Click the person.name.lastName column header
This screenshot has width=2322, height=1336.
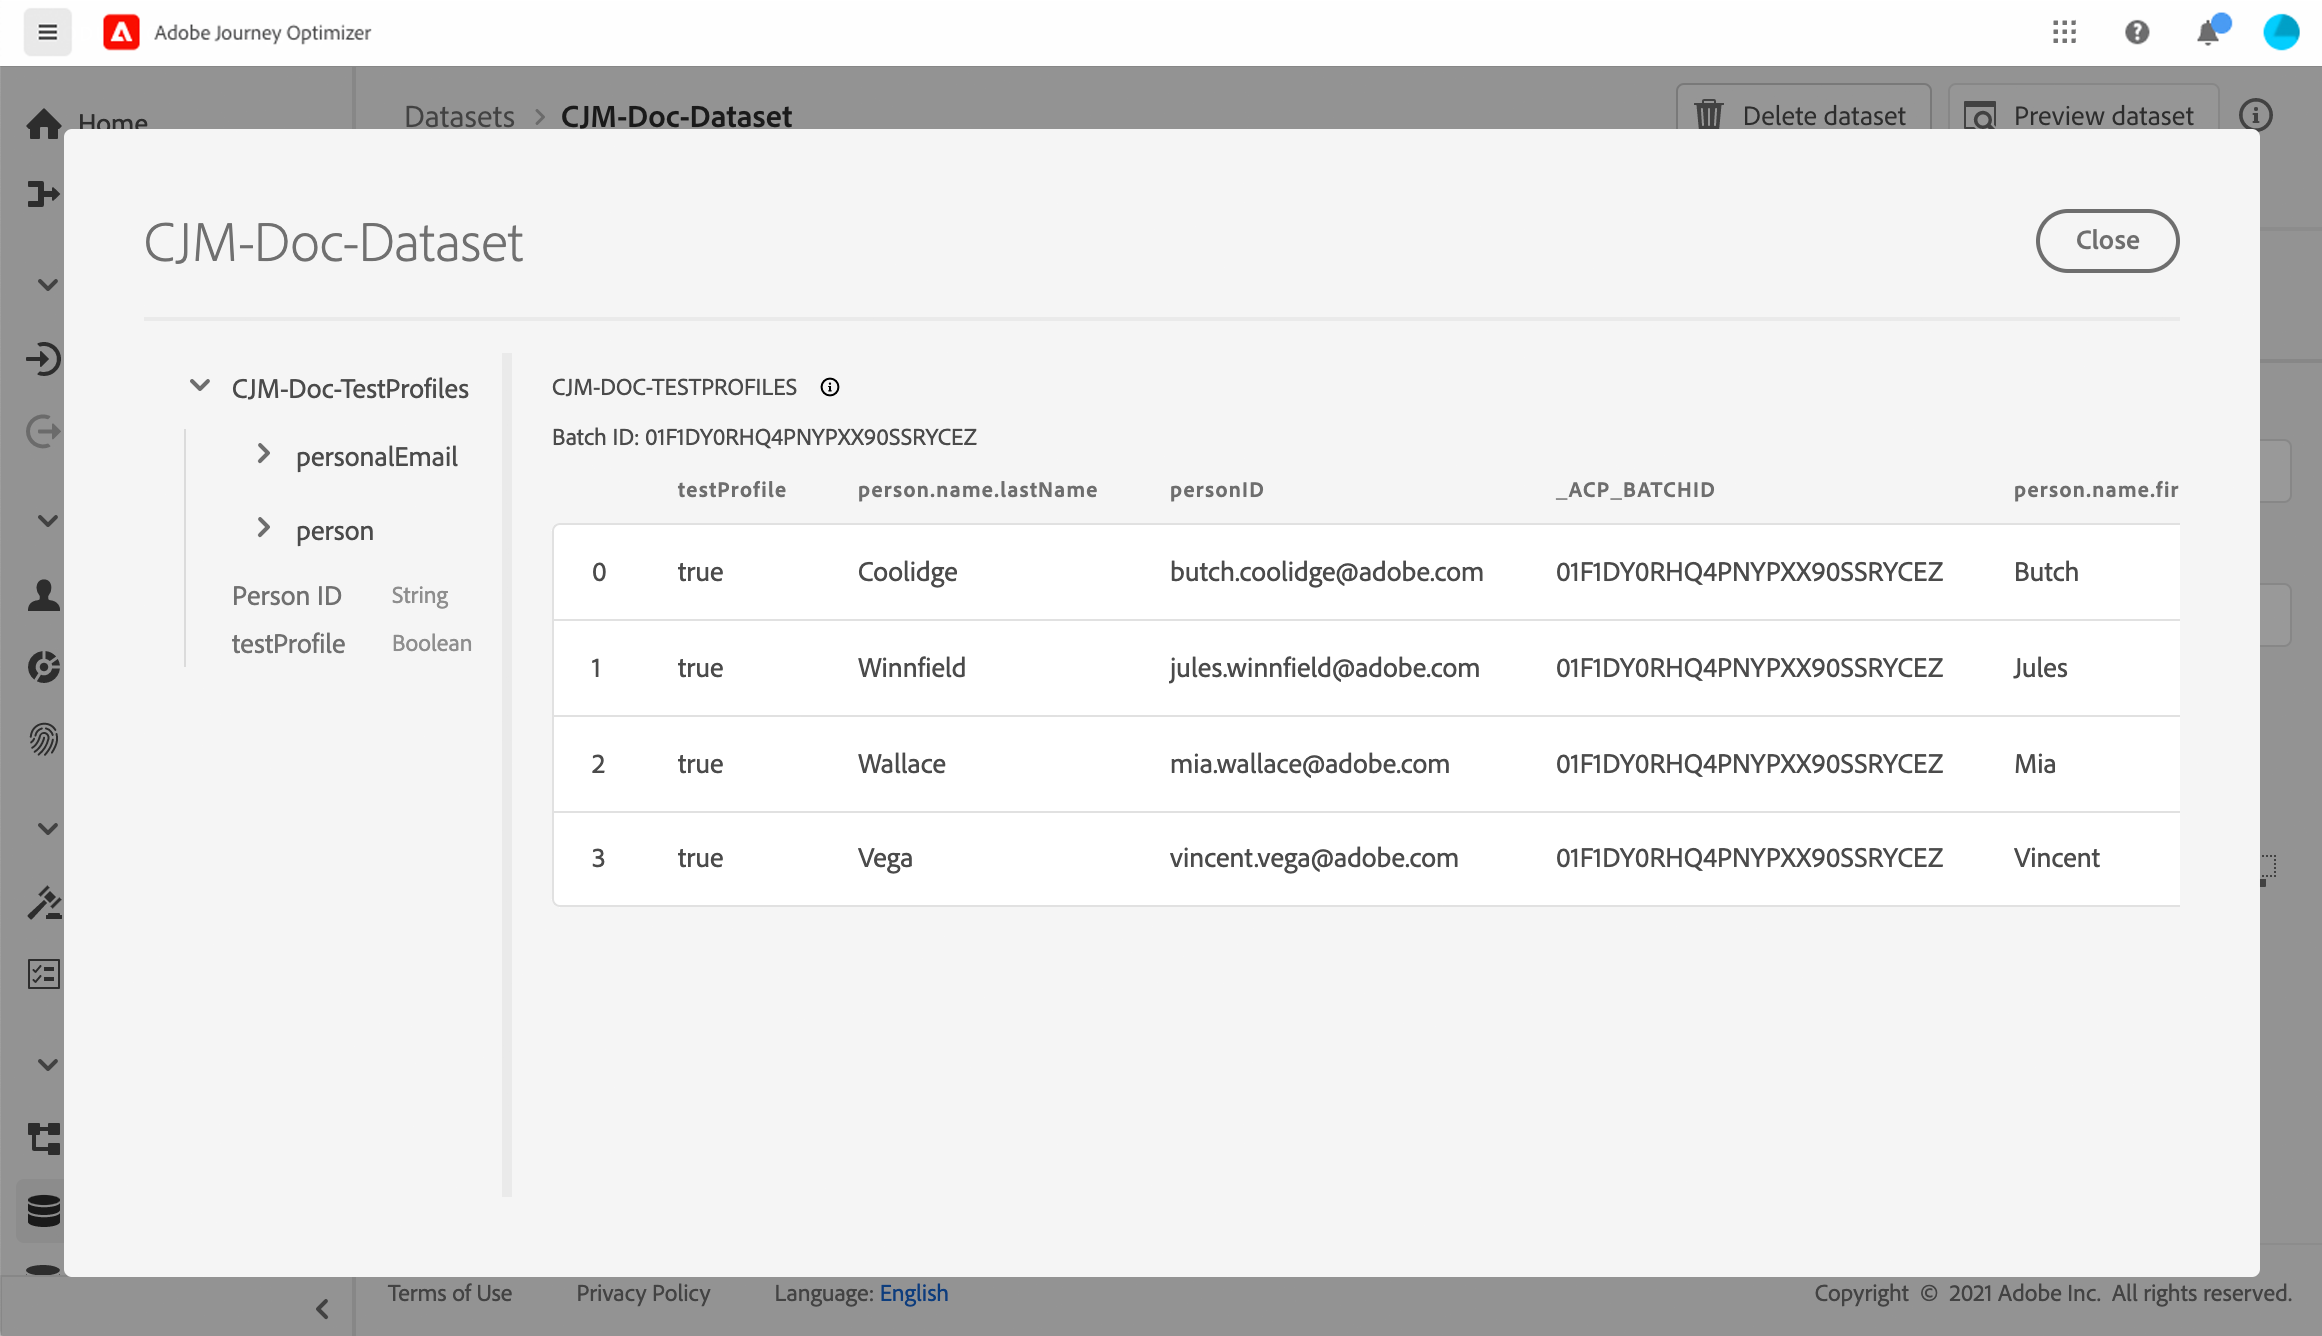tap(977, 489)
